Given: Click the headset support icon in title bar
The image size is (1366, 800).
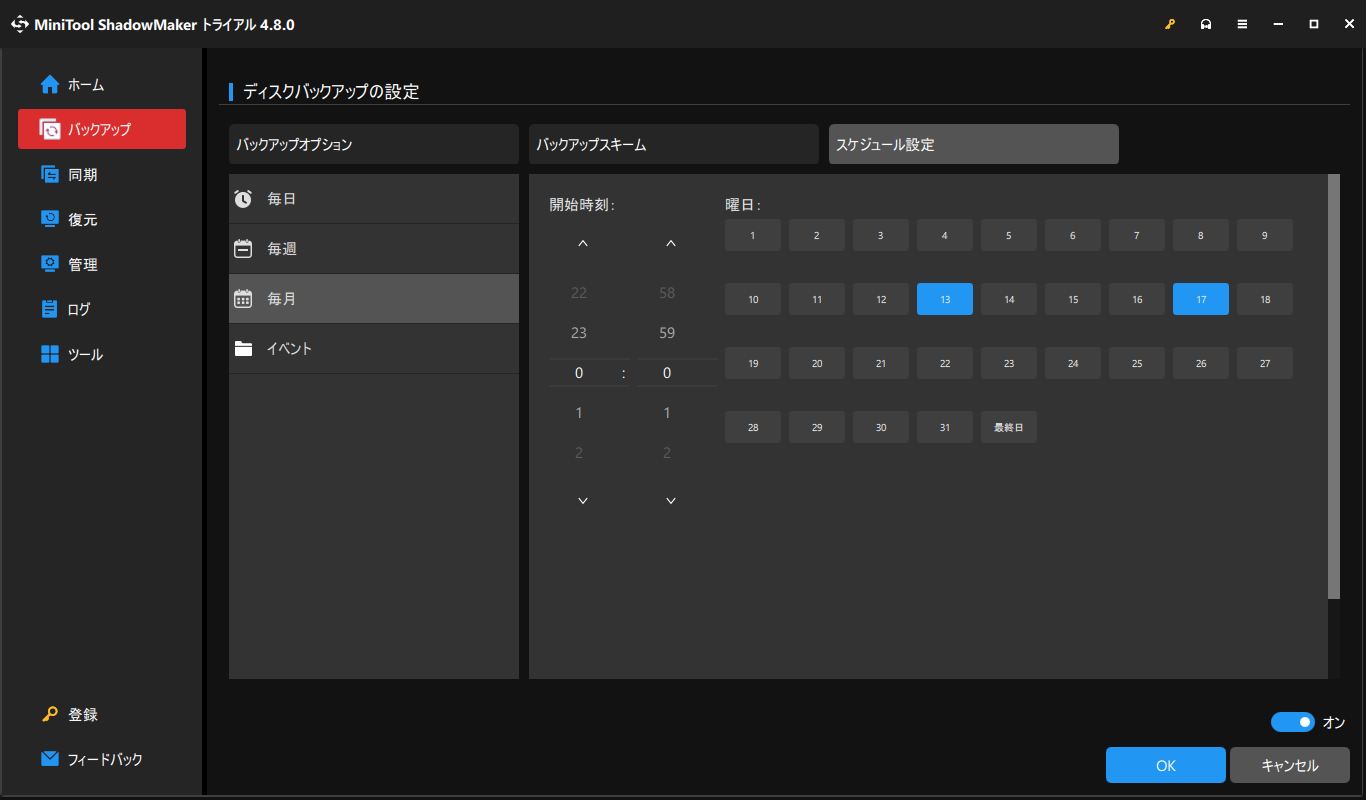Looking at the screenshot, I should tap(1206, 24).
